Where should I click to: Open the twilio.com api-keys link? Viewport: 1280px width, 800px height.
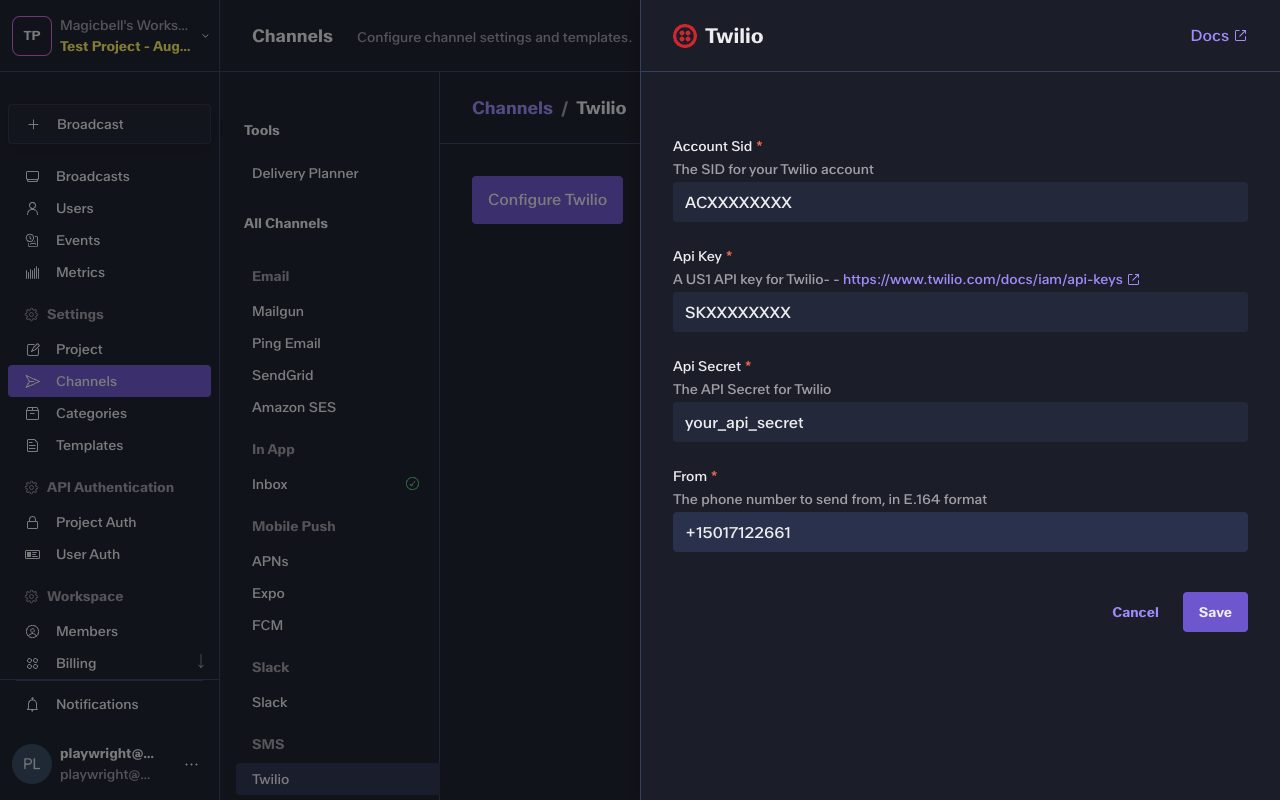(991, 279)
